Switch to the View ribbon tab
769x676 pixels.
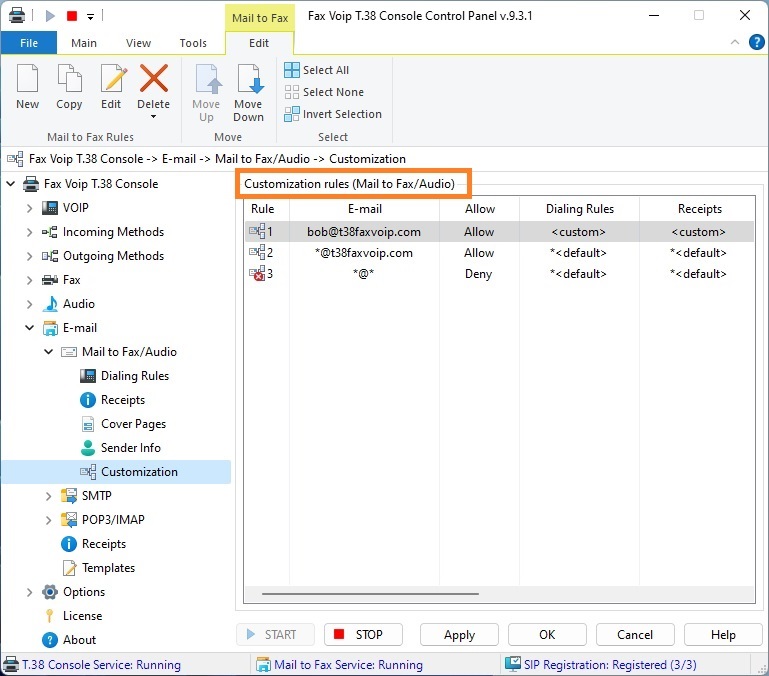138,43
